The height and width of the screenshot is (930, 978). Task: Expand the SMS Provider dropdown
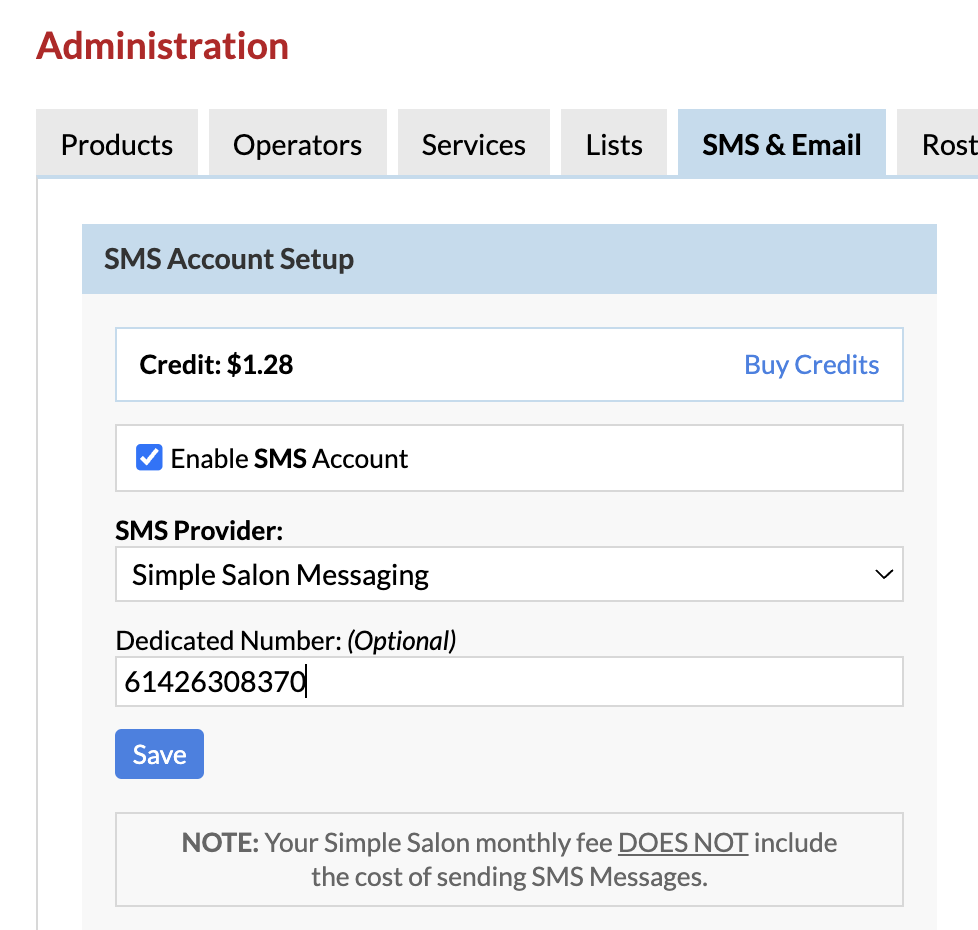click(509, 574)
